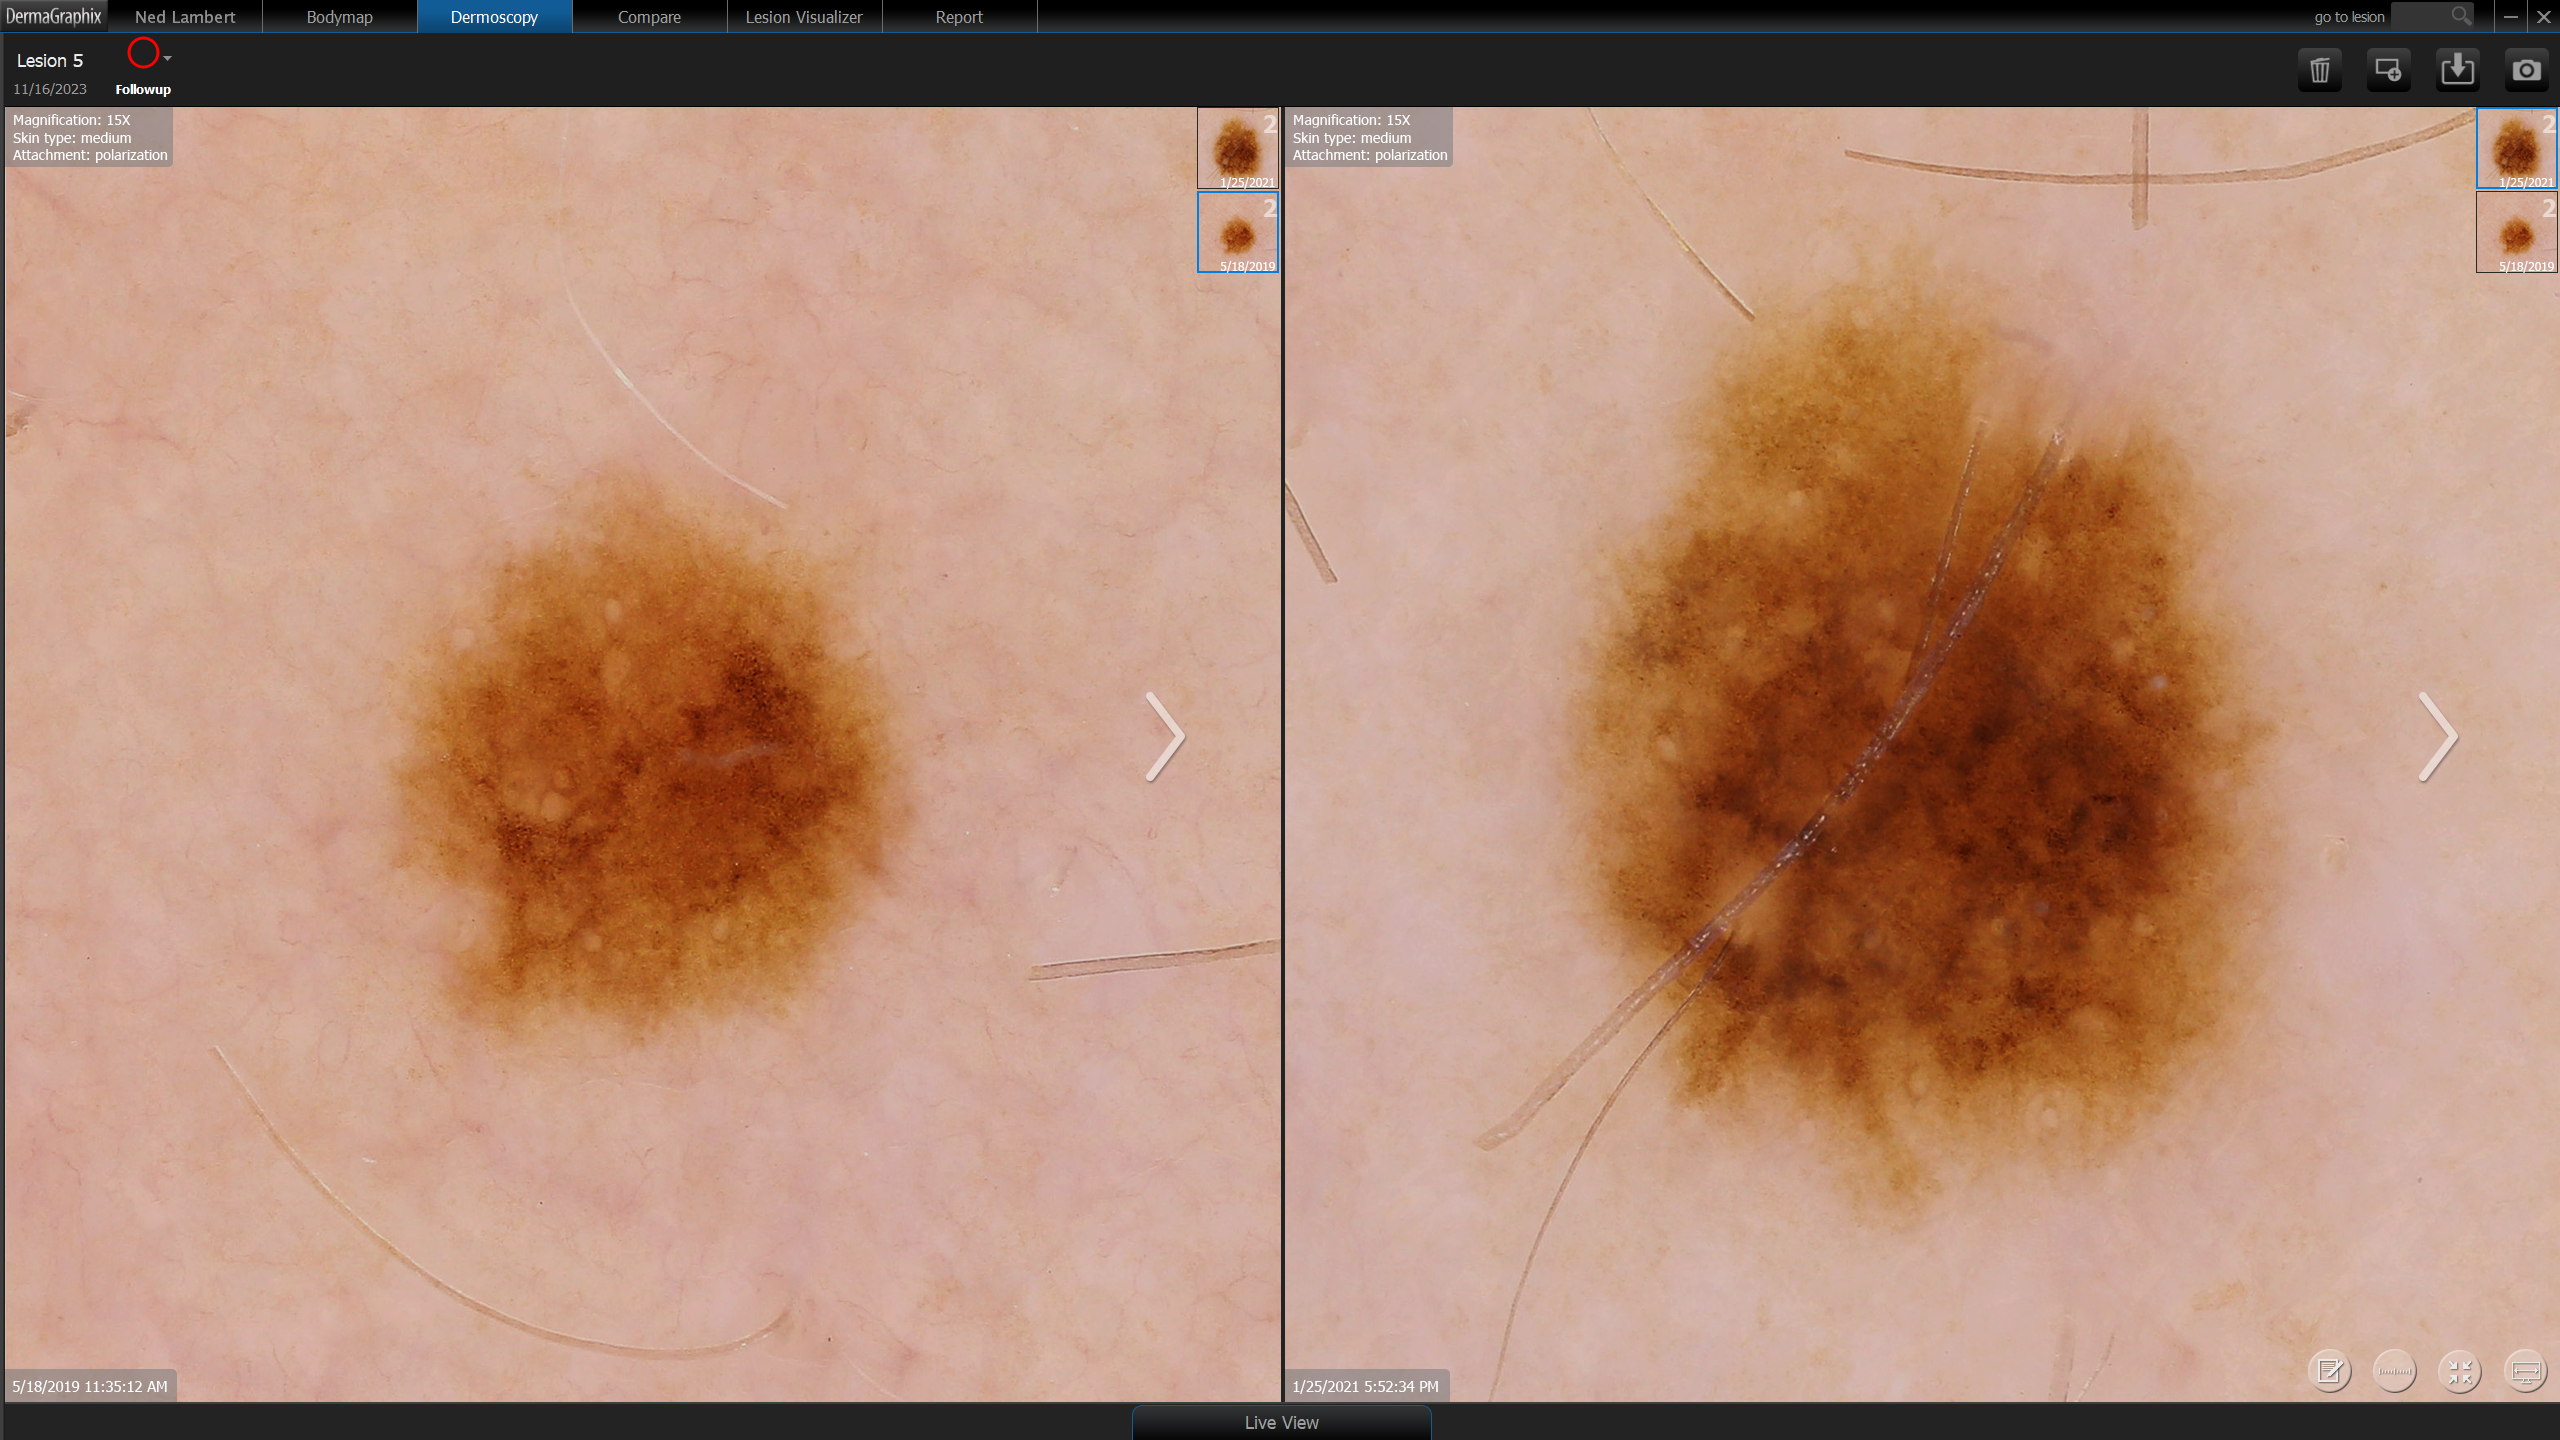Toggle the measurement ruler icon
2560x1440 pixels.
[x=2394, y=1371]
